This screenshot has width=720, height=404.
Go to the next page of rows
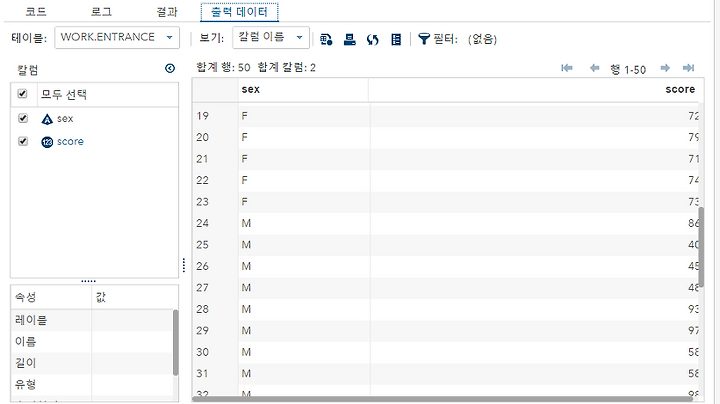click(665, 68)
